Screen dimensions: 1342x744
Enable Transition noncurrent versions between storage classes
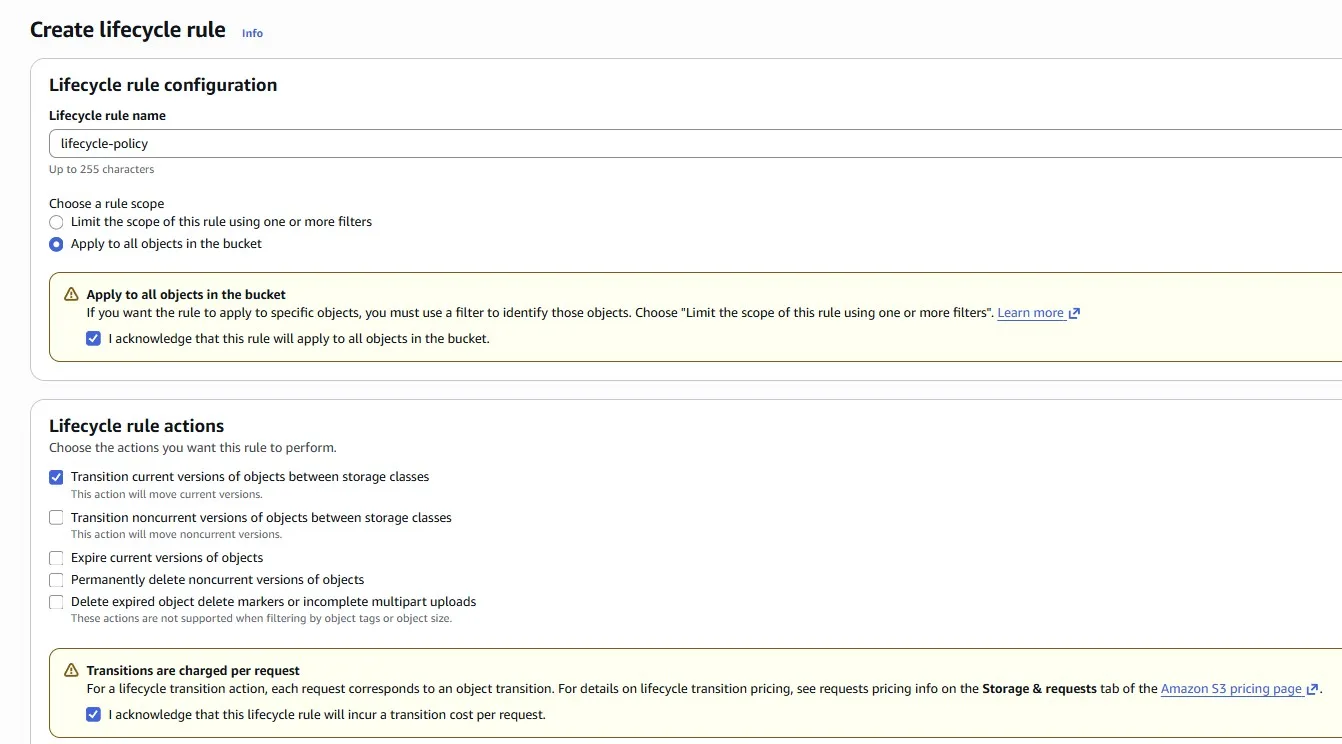coord(57,518)
